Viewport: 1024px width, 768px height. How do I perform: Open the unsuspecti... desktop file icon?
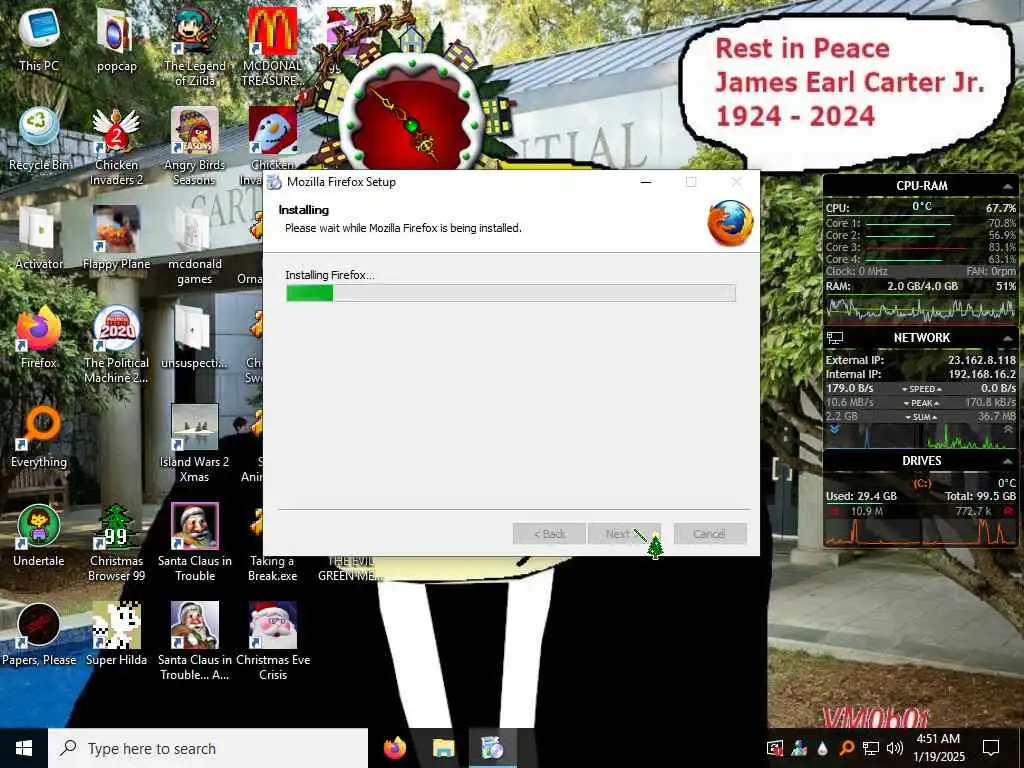195,337
